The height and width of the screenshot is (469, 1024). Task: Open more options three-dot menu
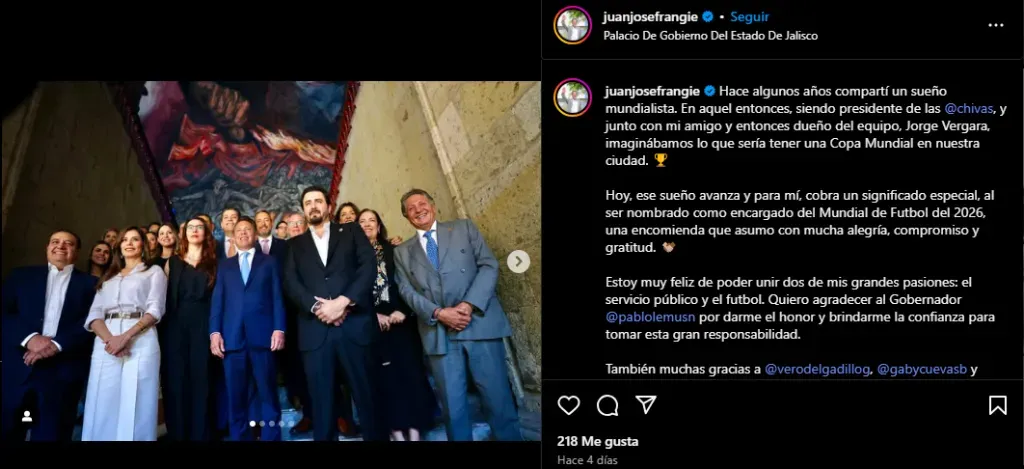(x=995, y=25)
